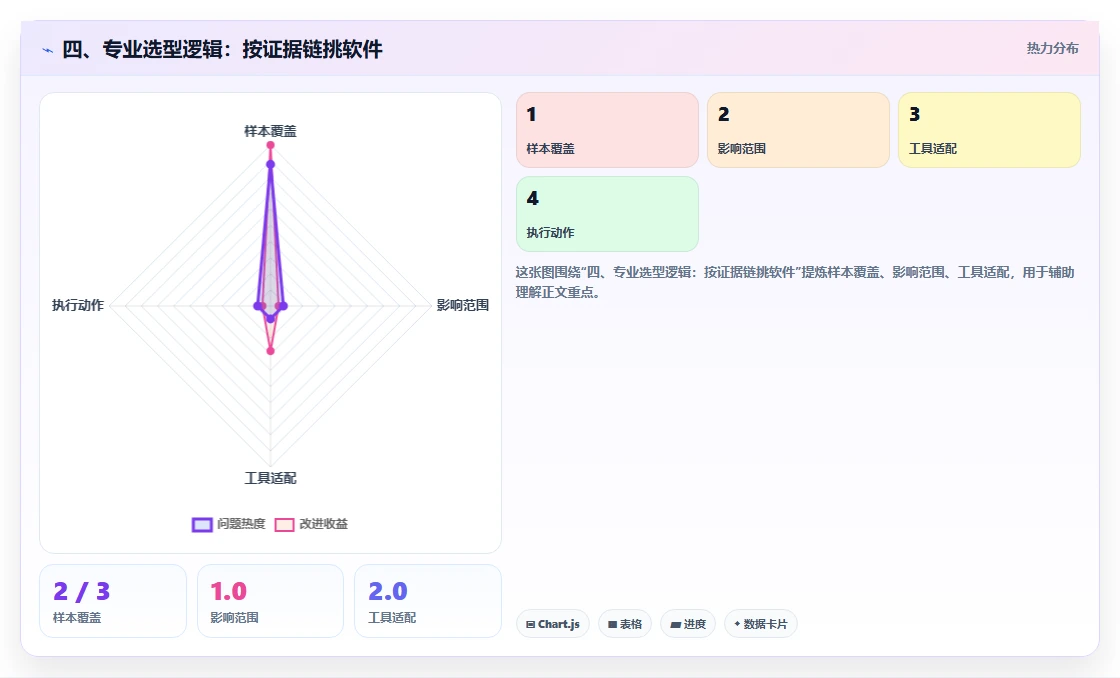The image size is (1120, 678).
Task: Click the icon in the Chart.js chip
Action: pos(530,624)
